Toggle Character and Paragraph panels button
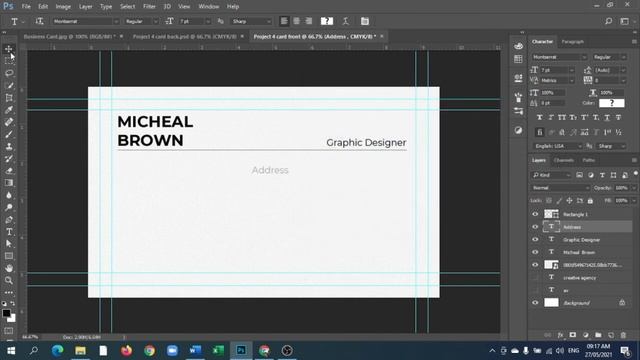This screenshot has width=640, height=360. click(364, 21)
